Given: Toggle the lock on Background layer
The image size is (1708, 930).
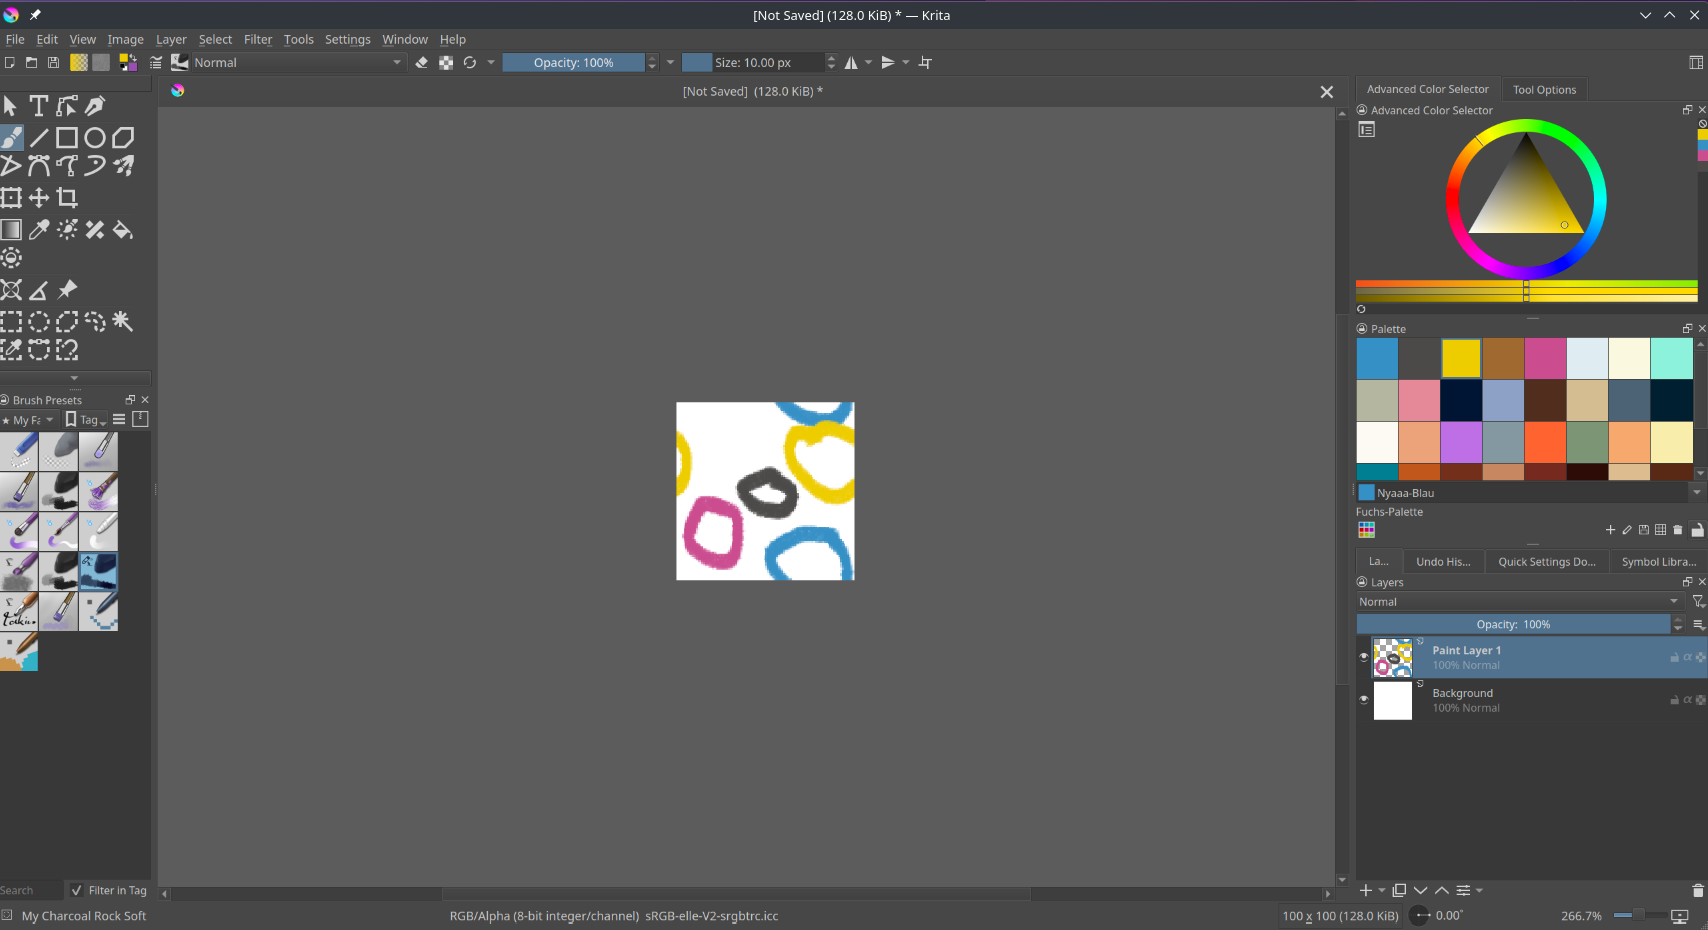Looking at the screenshot, I should click(1674, 700).
